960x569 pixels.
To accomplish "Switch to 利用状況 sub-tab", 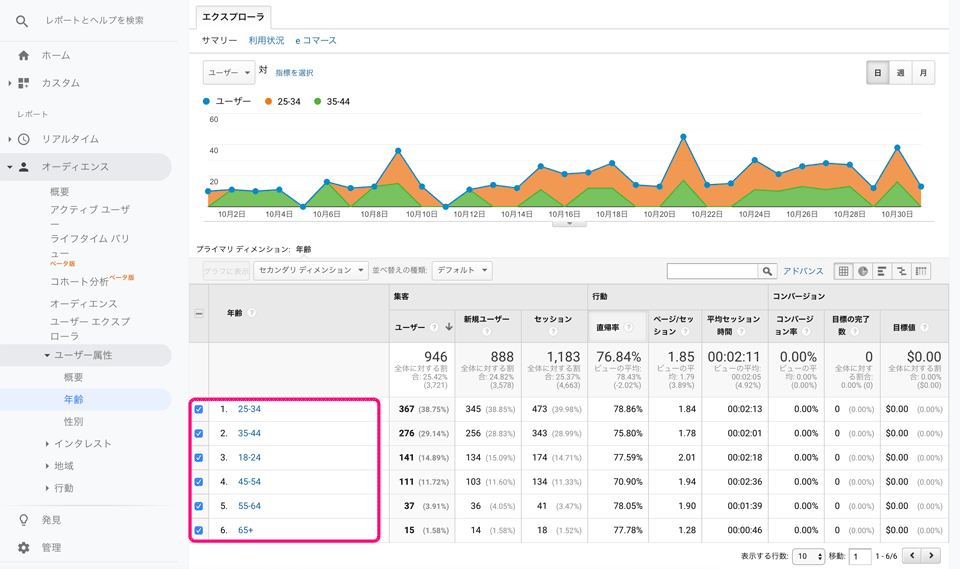I will (x=266, y=40).
